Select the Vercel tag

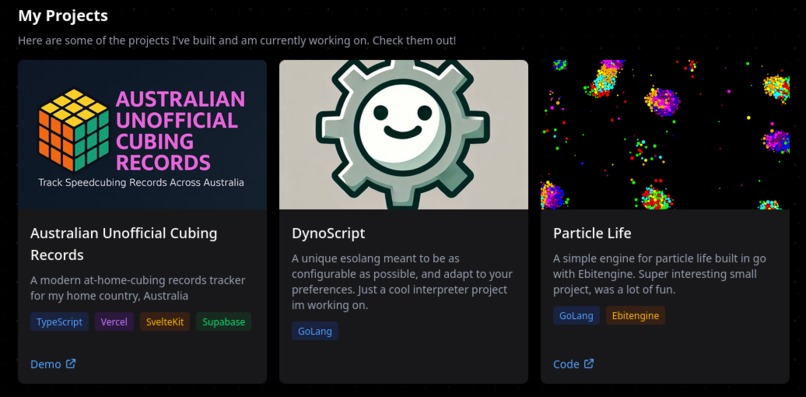[114, 322]
